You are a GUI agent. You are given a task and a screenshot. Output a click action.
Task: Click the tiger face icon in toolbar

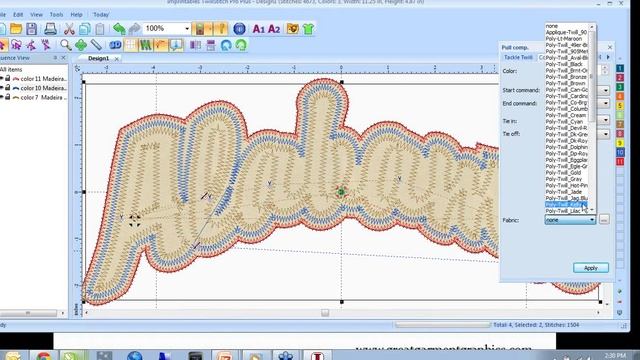coord(293,29)
